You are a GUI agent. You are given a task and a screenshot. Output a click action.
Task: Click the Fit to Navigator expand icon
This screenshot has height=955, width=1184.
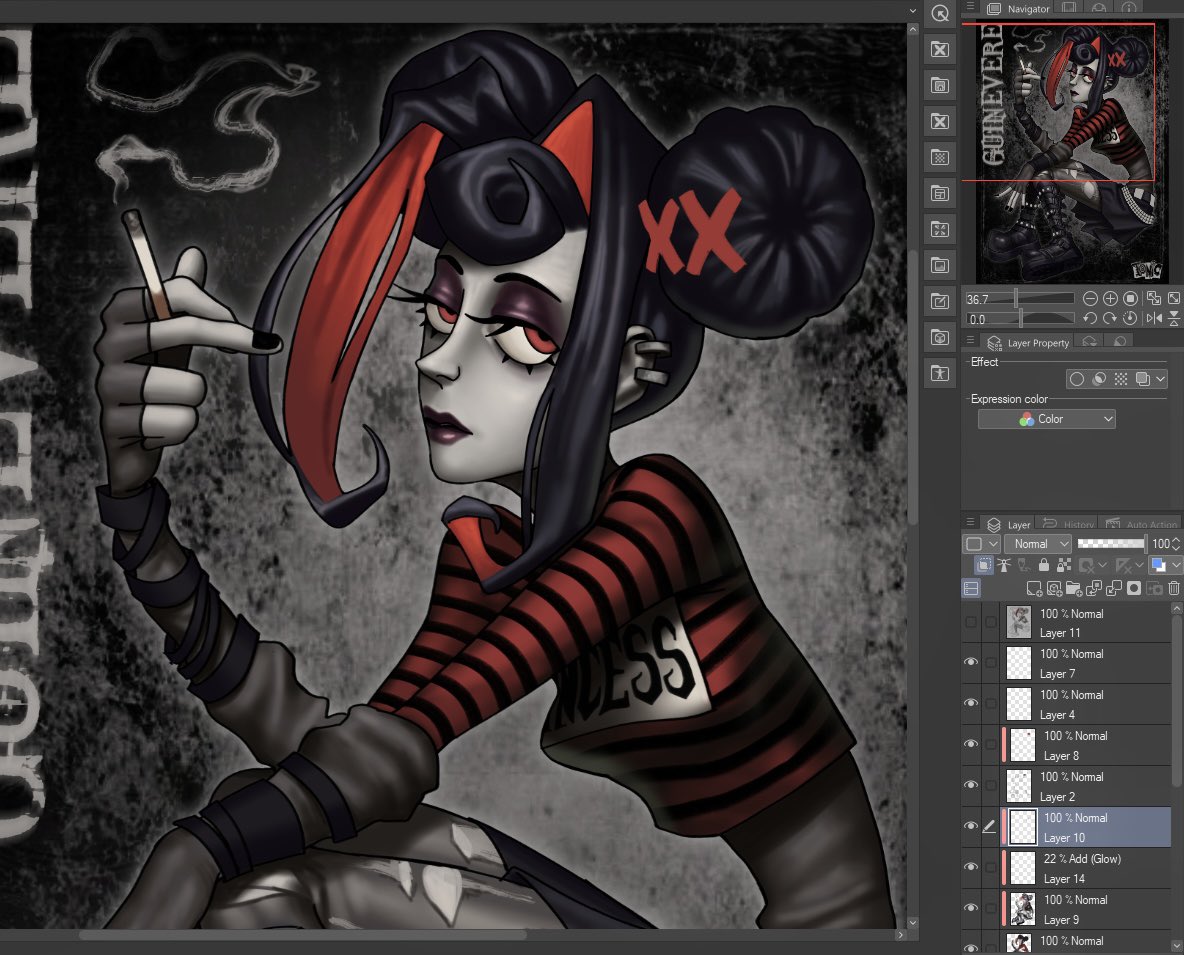1174,298
